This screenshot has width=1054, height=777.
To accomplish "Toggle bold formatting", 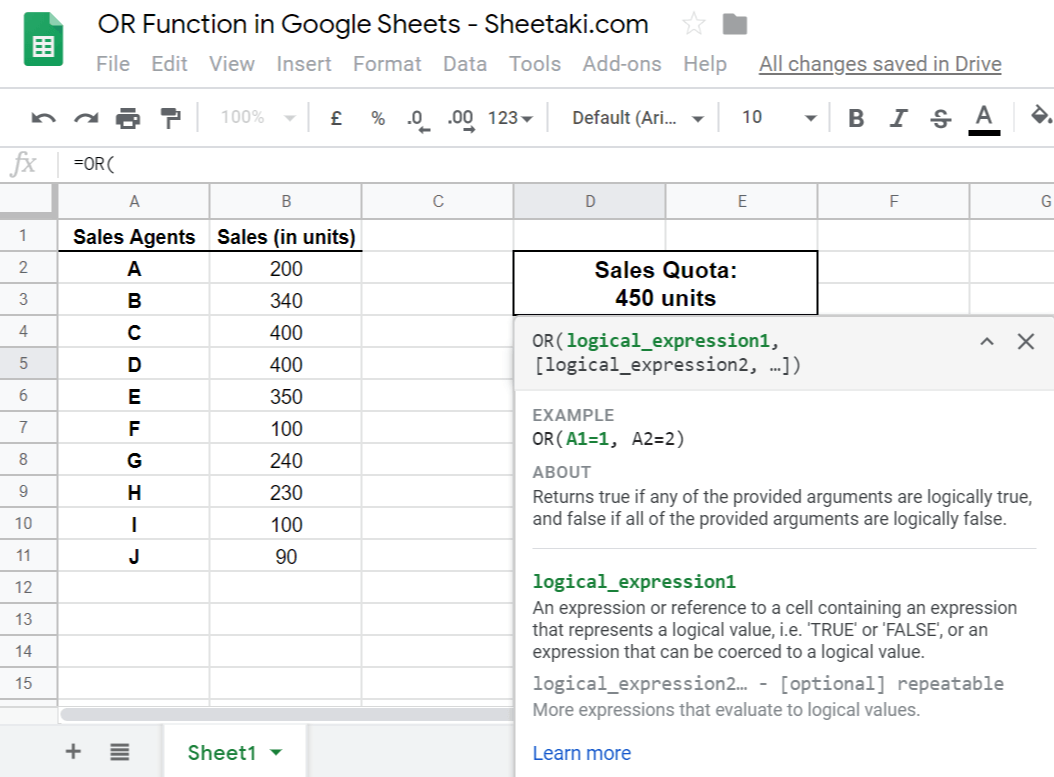I will click(x=856, y=118).
